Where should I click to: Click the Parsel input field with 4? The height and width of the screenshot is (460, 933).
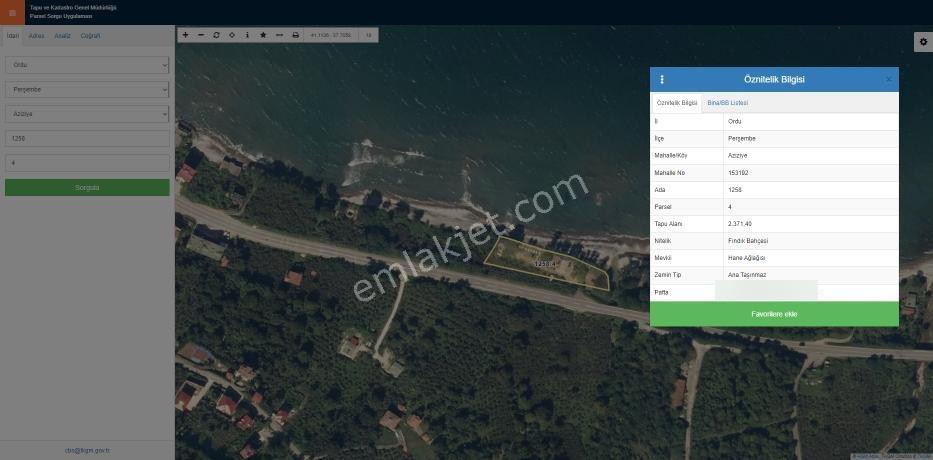click(x=87, y=162)
